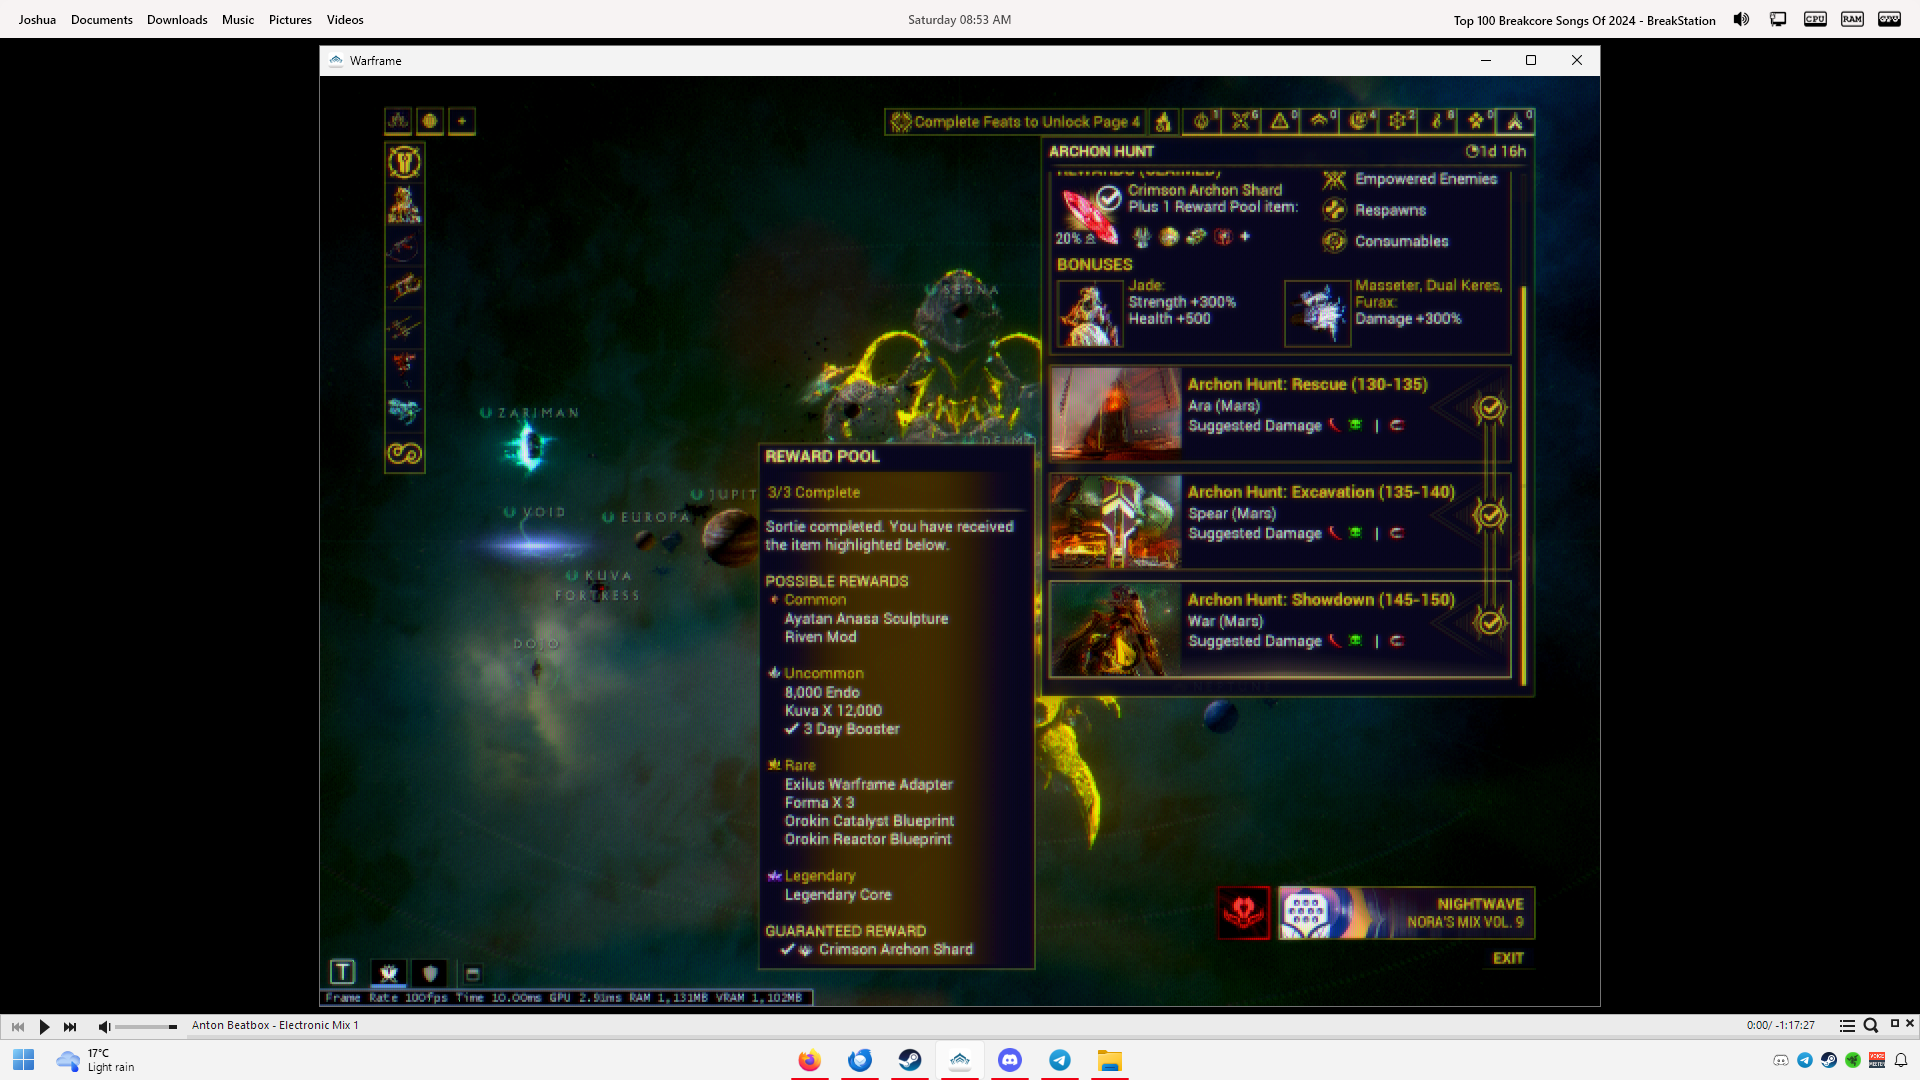Click the plus icon after reward pool items
The height and width of the screenshot is (1080, 1920).
1245,237
